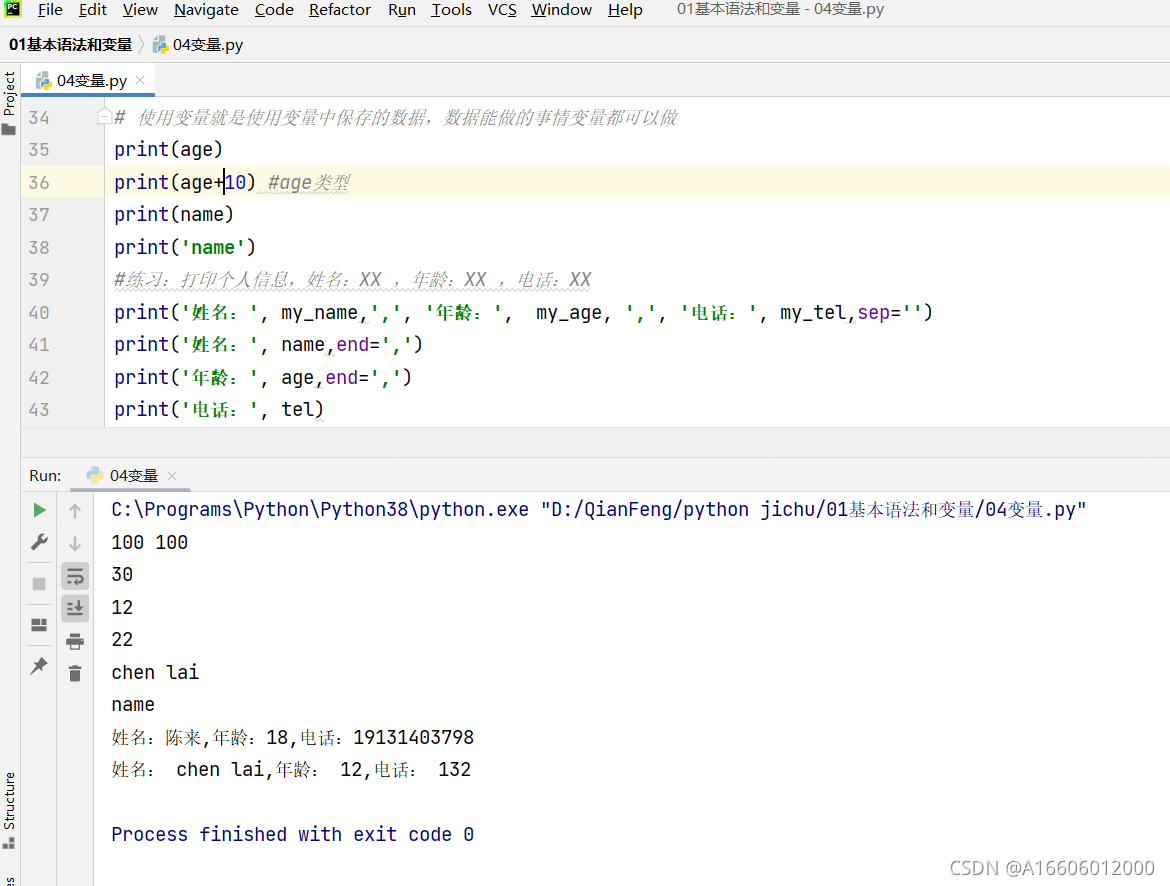Place cursor on print(age) line 35
This screenshot has width=1170, height=886.
pos(169,149)
